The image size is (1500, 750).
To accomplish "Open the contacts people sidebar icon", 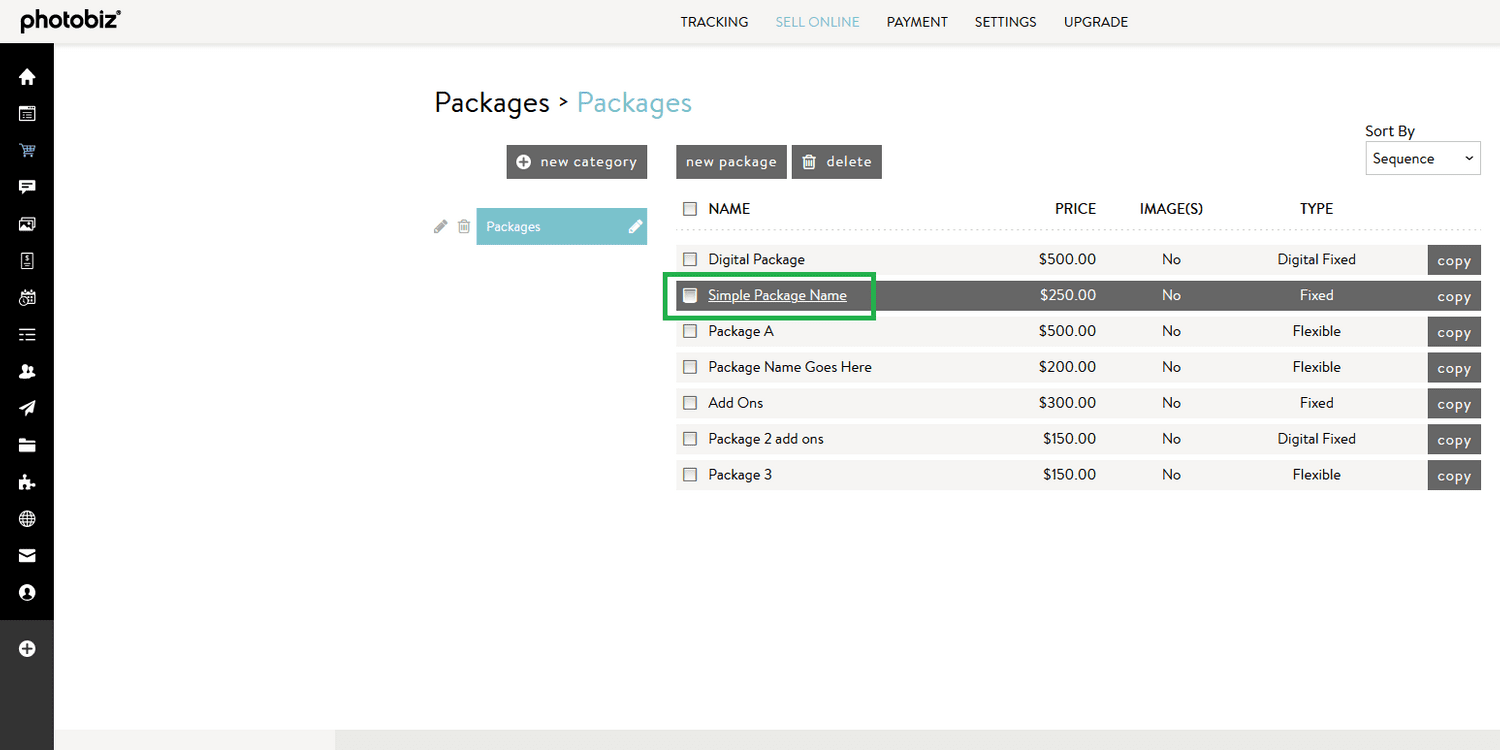I will (27, 371).
